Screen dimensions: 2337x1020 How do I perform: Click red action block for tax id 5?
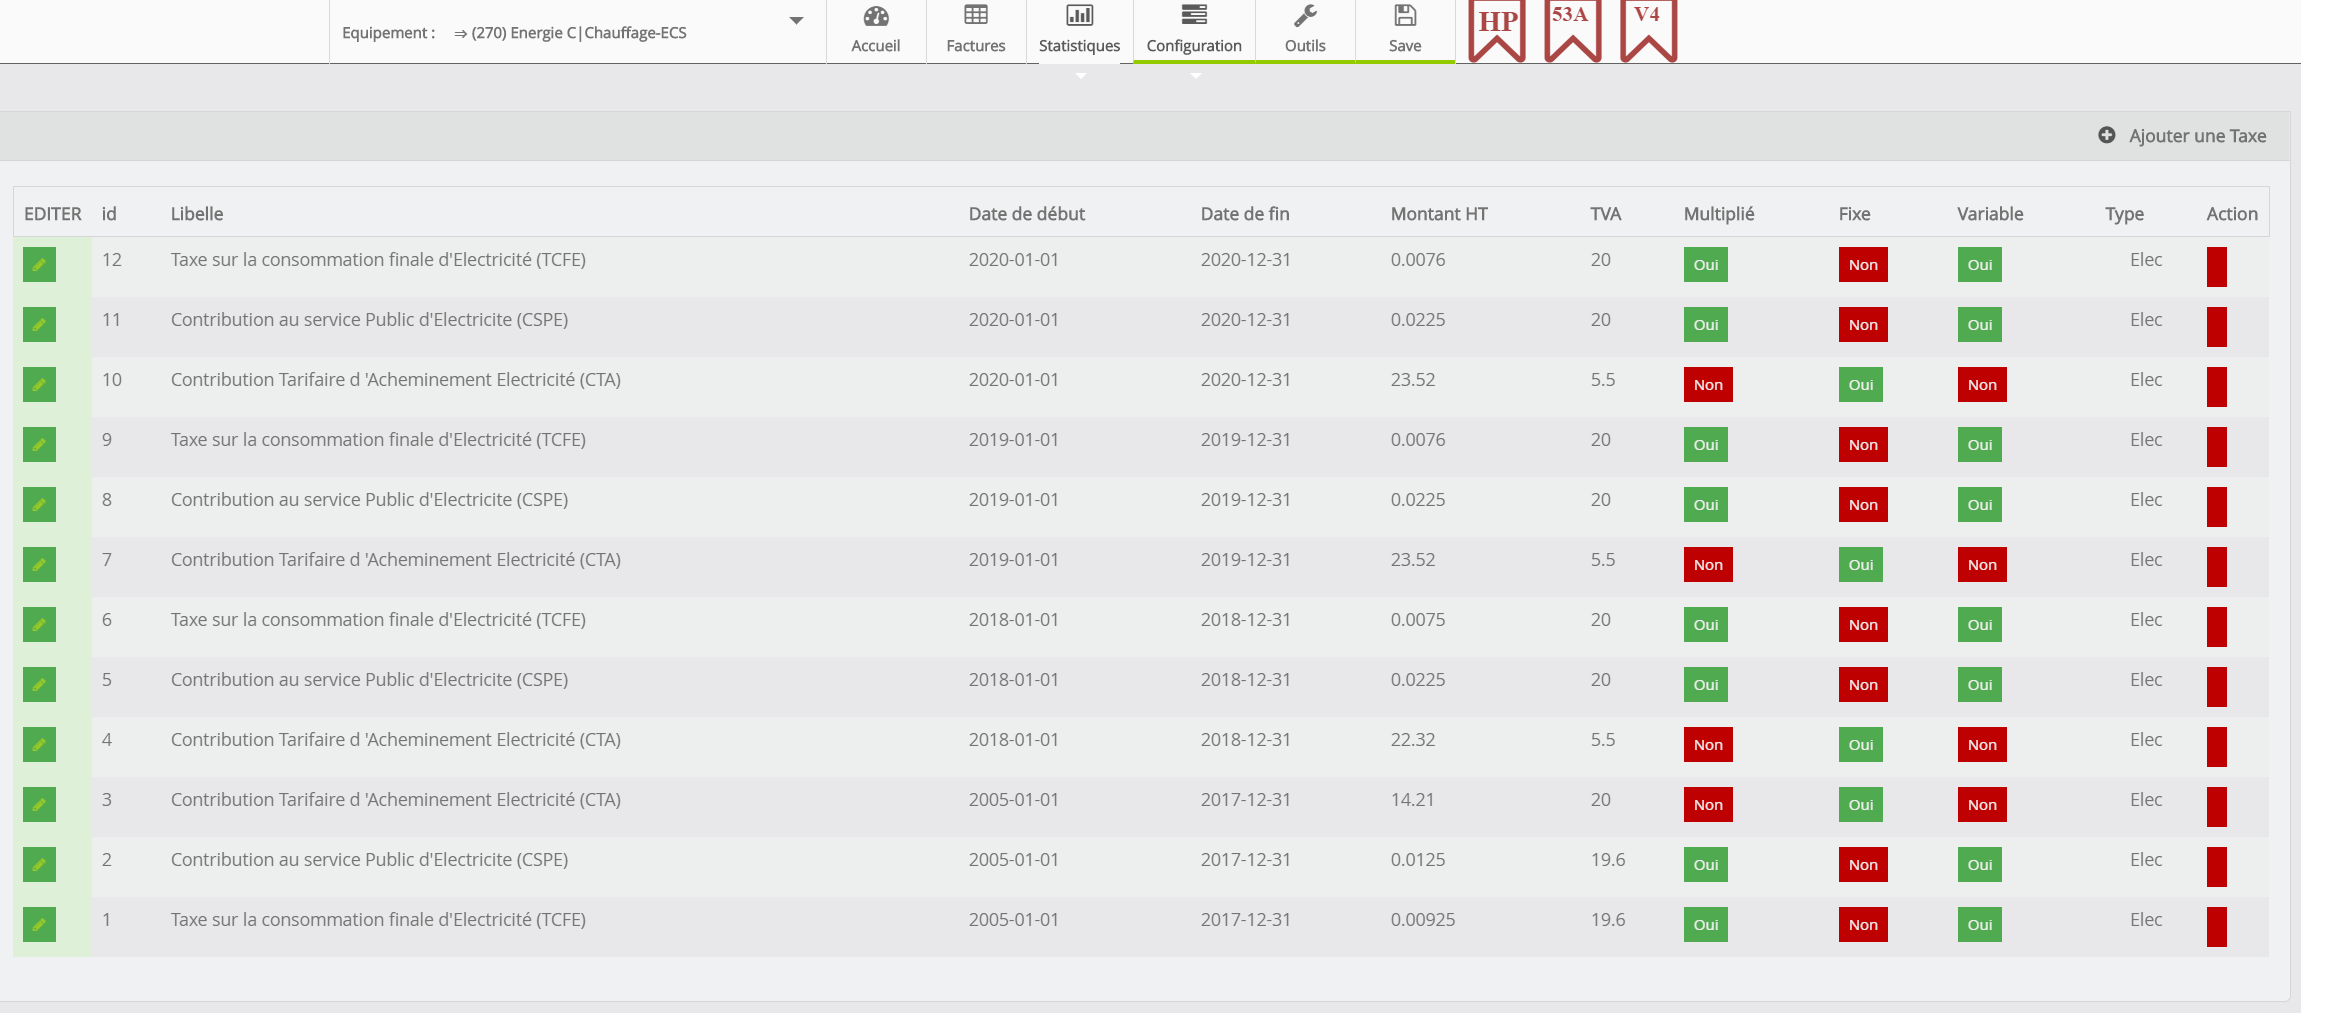pos(2216,687)
